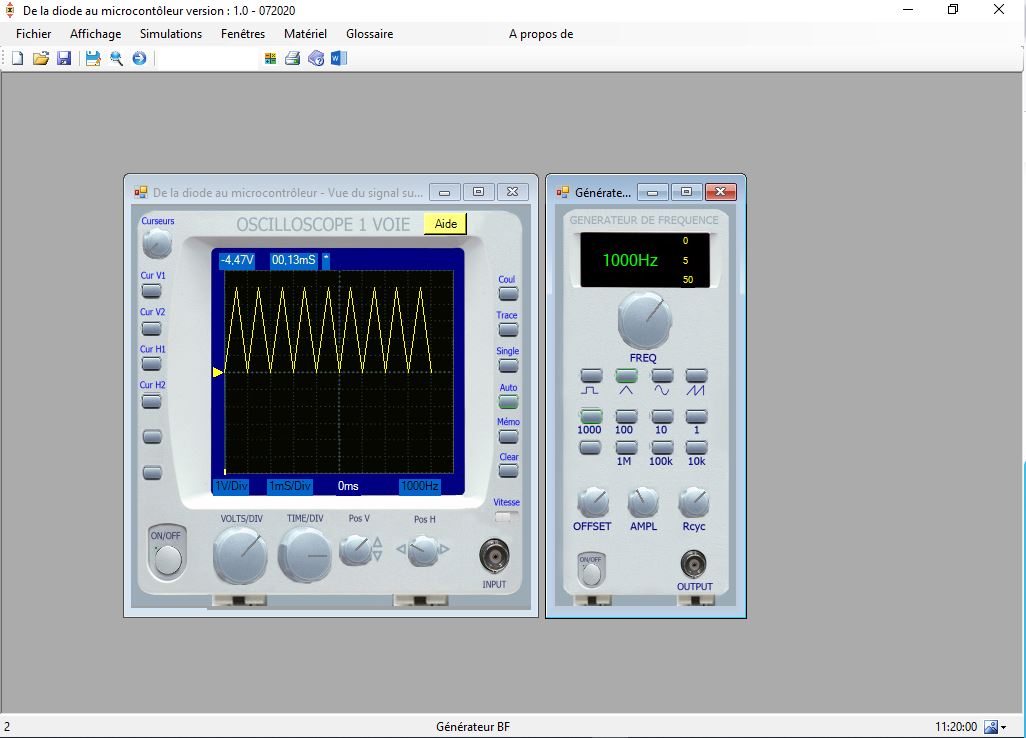Select the sawtooth waveform button

click(x=697, y=377)
